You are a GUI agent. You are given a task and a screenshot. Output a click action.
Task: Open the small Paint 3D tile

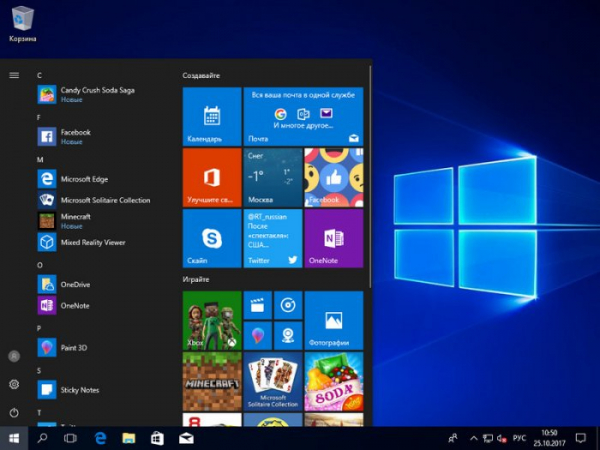click(x=258, y=336)
